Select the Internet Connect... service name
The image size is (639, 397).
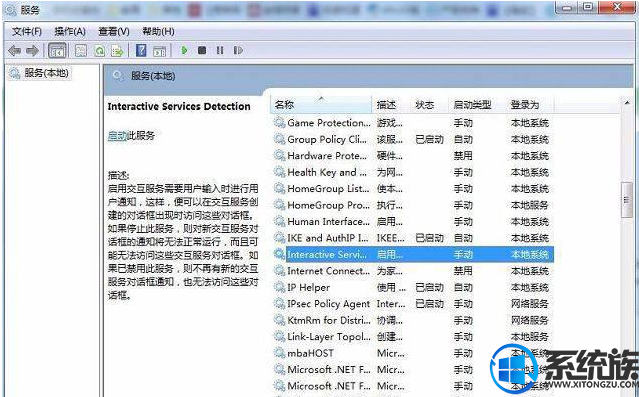pos(328,271)
